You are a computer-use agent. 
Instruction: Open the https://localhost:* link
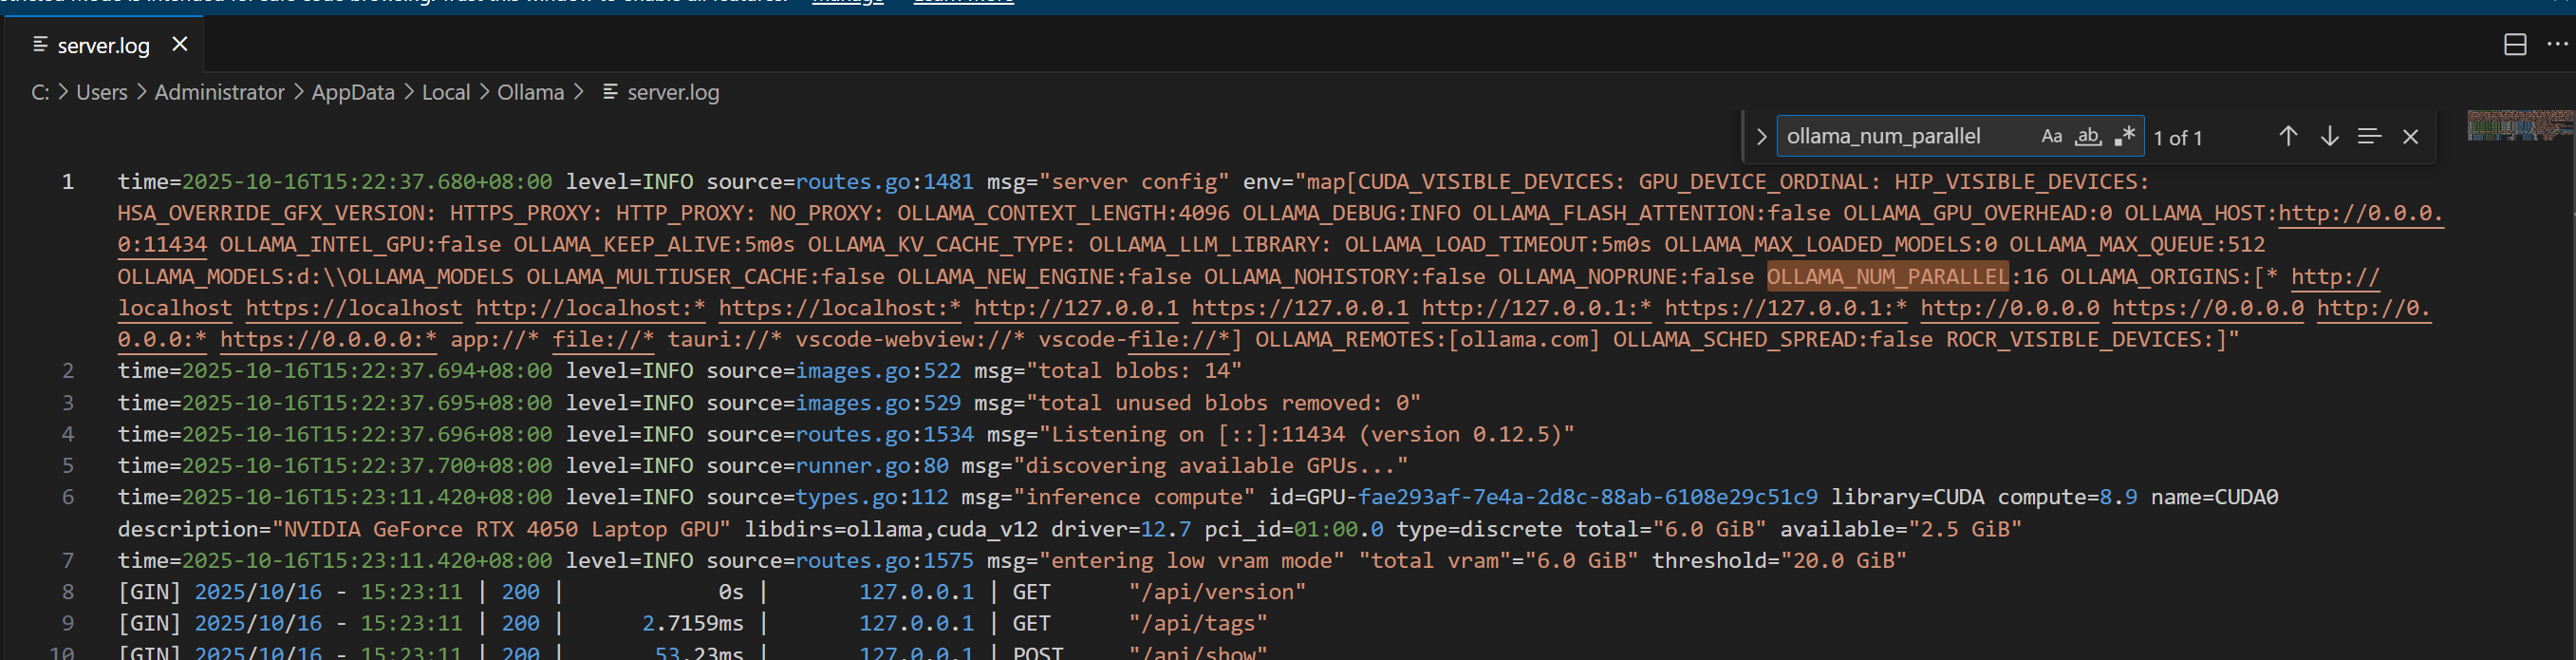pyautogui.click(x=840, y=308)
